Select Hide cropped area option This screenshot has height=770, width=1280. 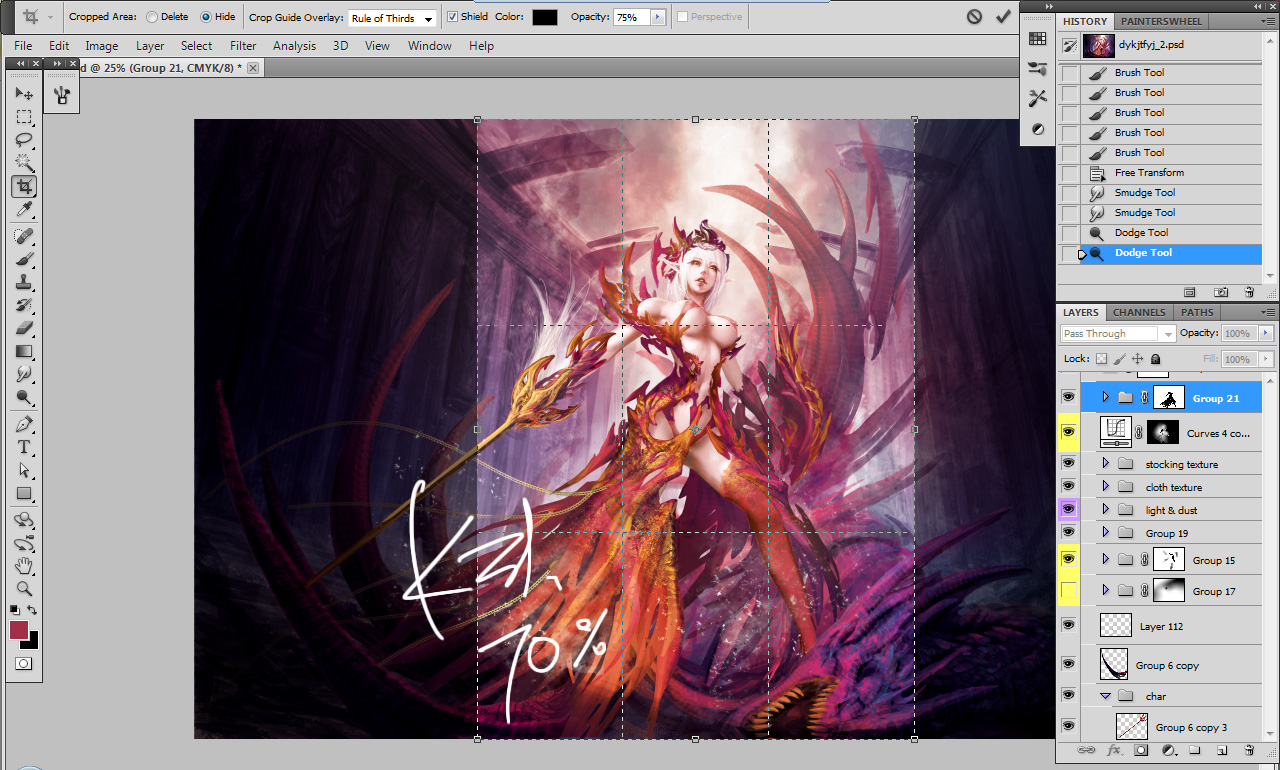click(x=206, y=17)
